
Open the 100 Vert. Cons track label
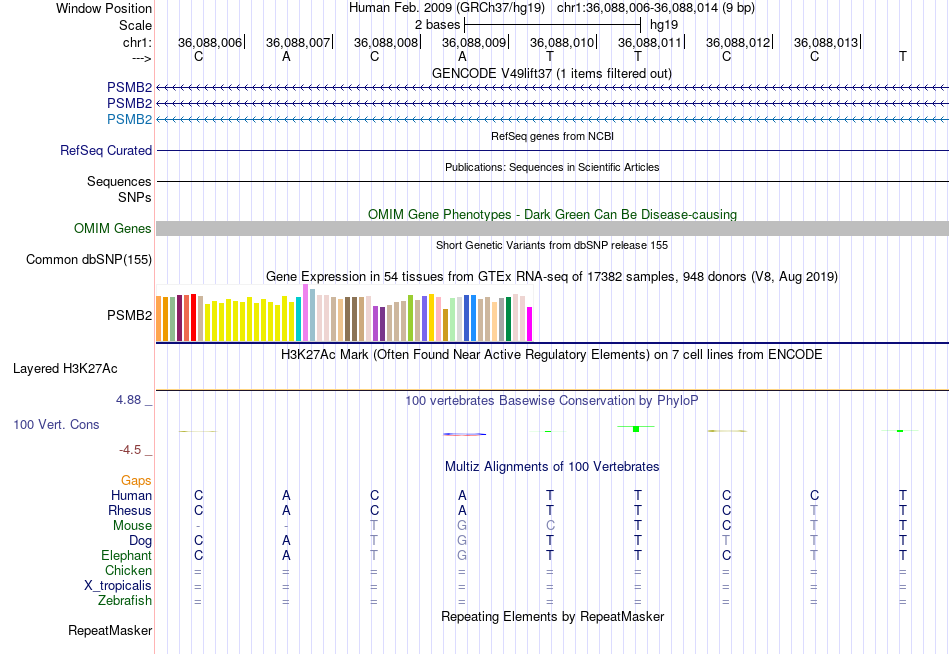[x=56, y=424]
